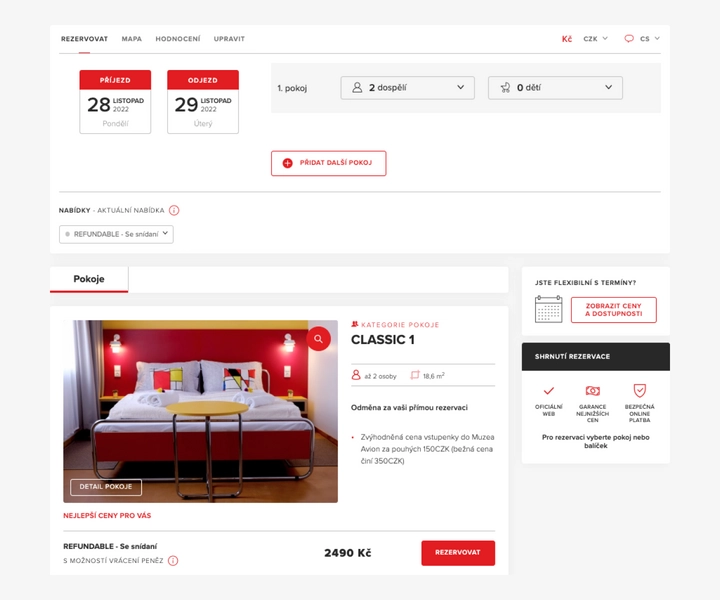The image size is (720, 600).
Task: Select the Pokoje tab
Action: tap(89, 279)
